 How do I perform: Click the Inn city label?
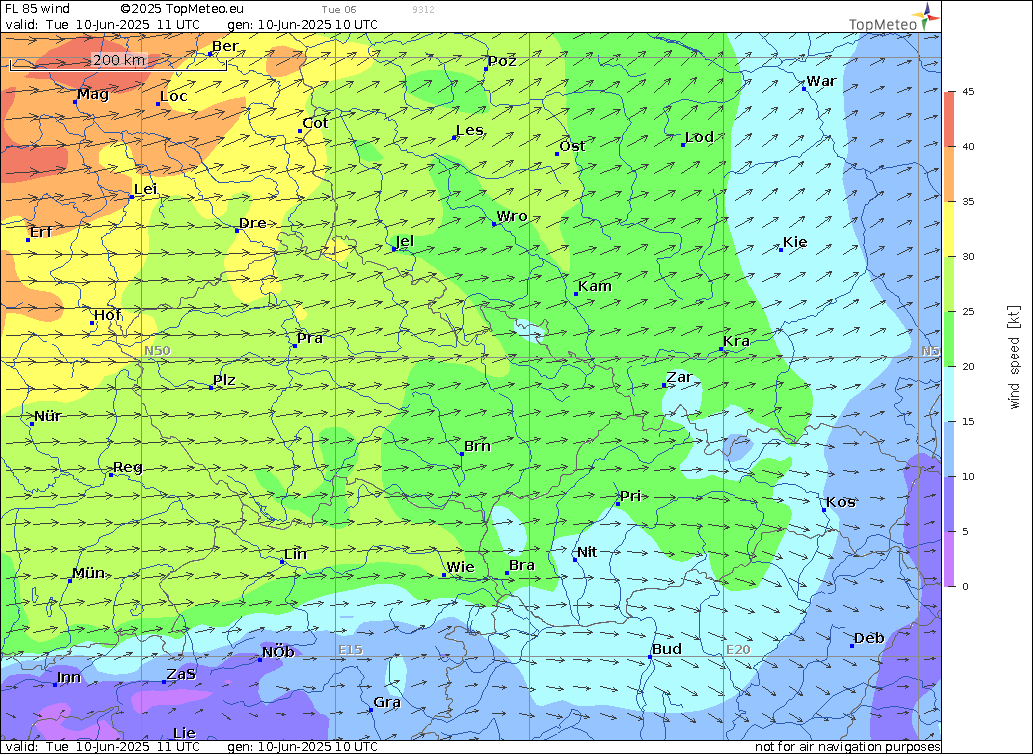[69, 678]
